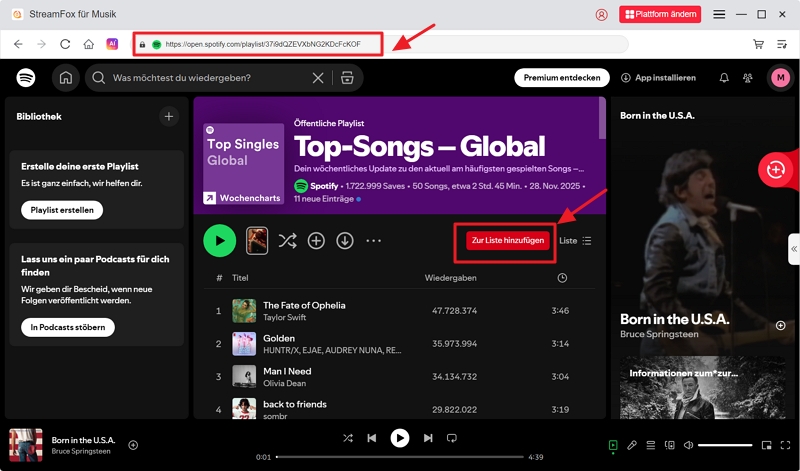Click the browser forward arrow
800x471 pixels.
[41, 44]
